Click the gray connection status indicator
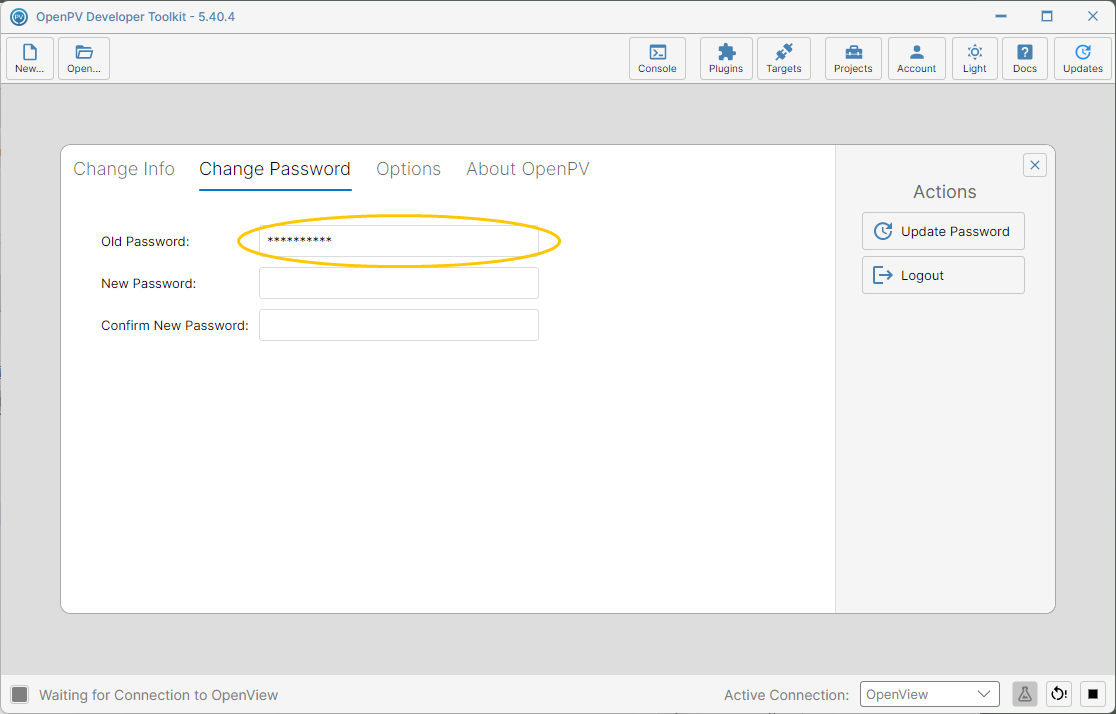 [x=20, y=695]
